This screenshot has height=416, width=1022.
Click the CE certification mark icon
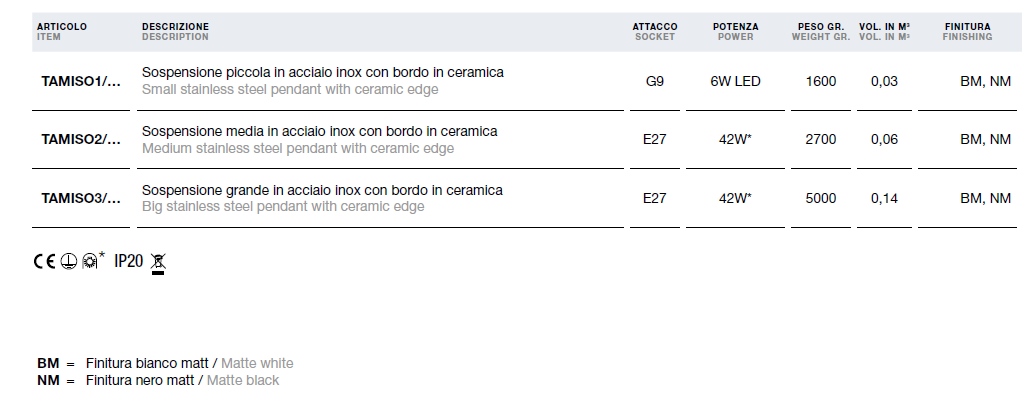click(44, 261)
